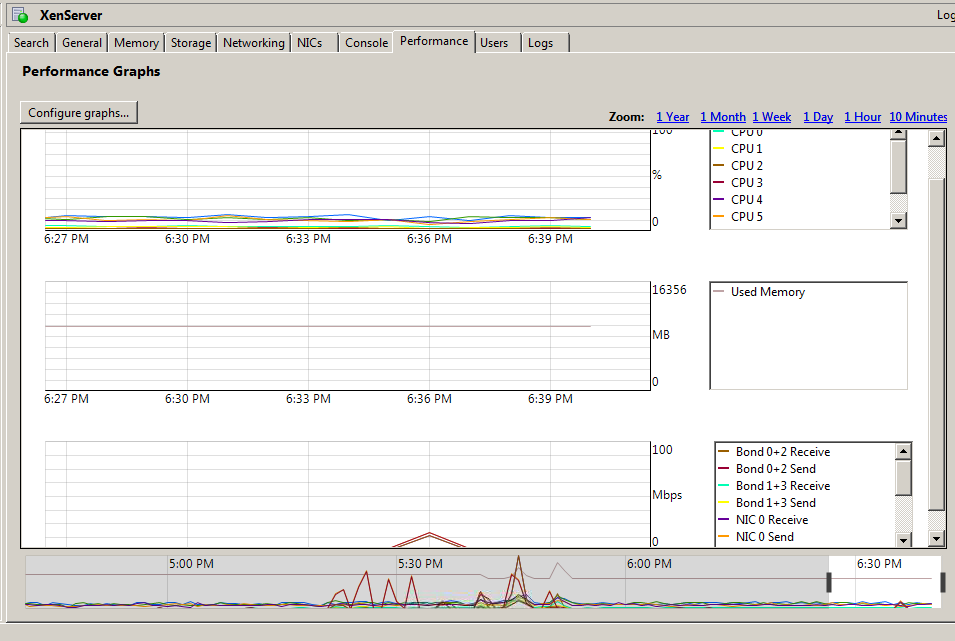This screenshot has width=955, height=641.
Task: Open the Console tab
Action: (366, 43)
